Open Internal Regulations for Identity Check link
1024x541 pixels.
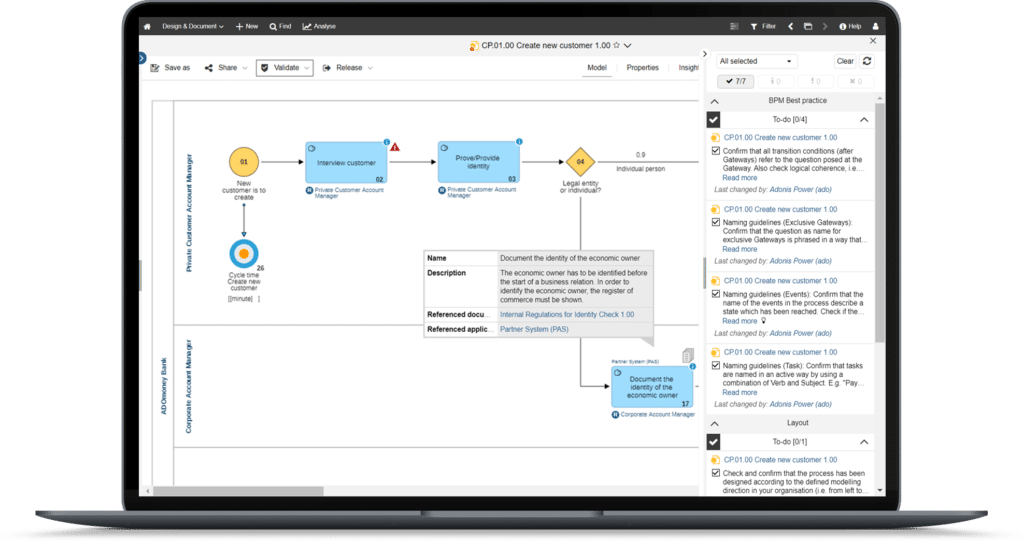[566, 314]
